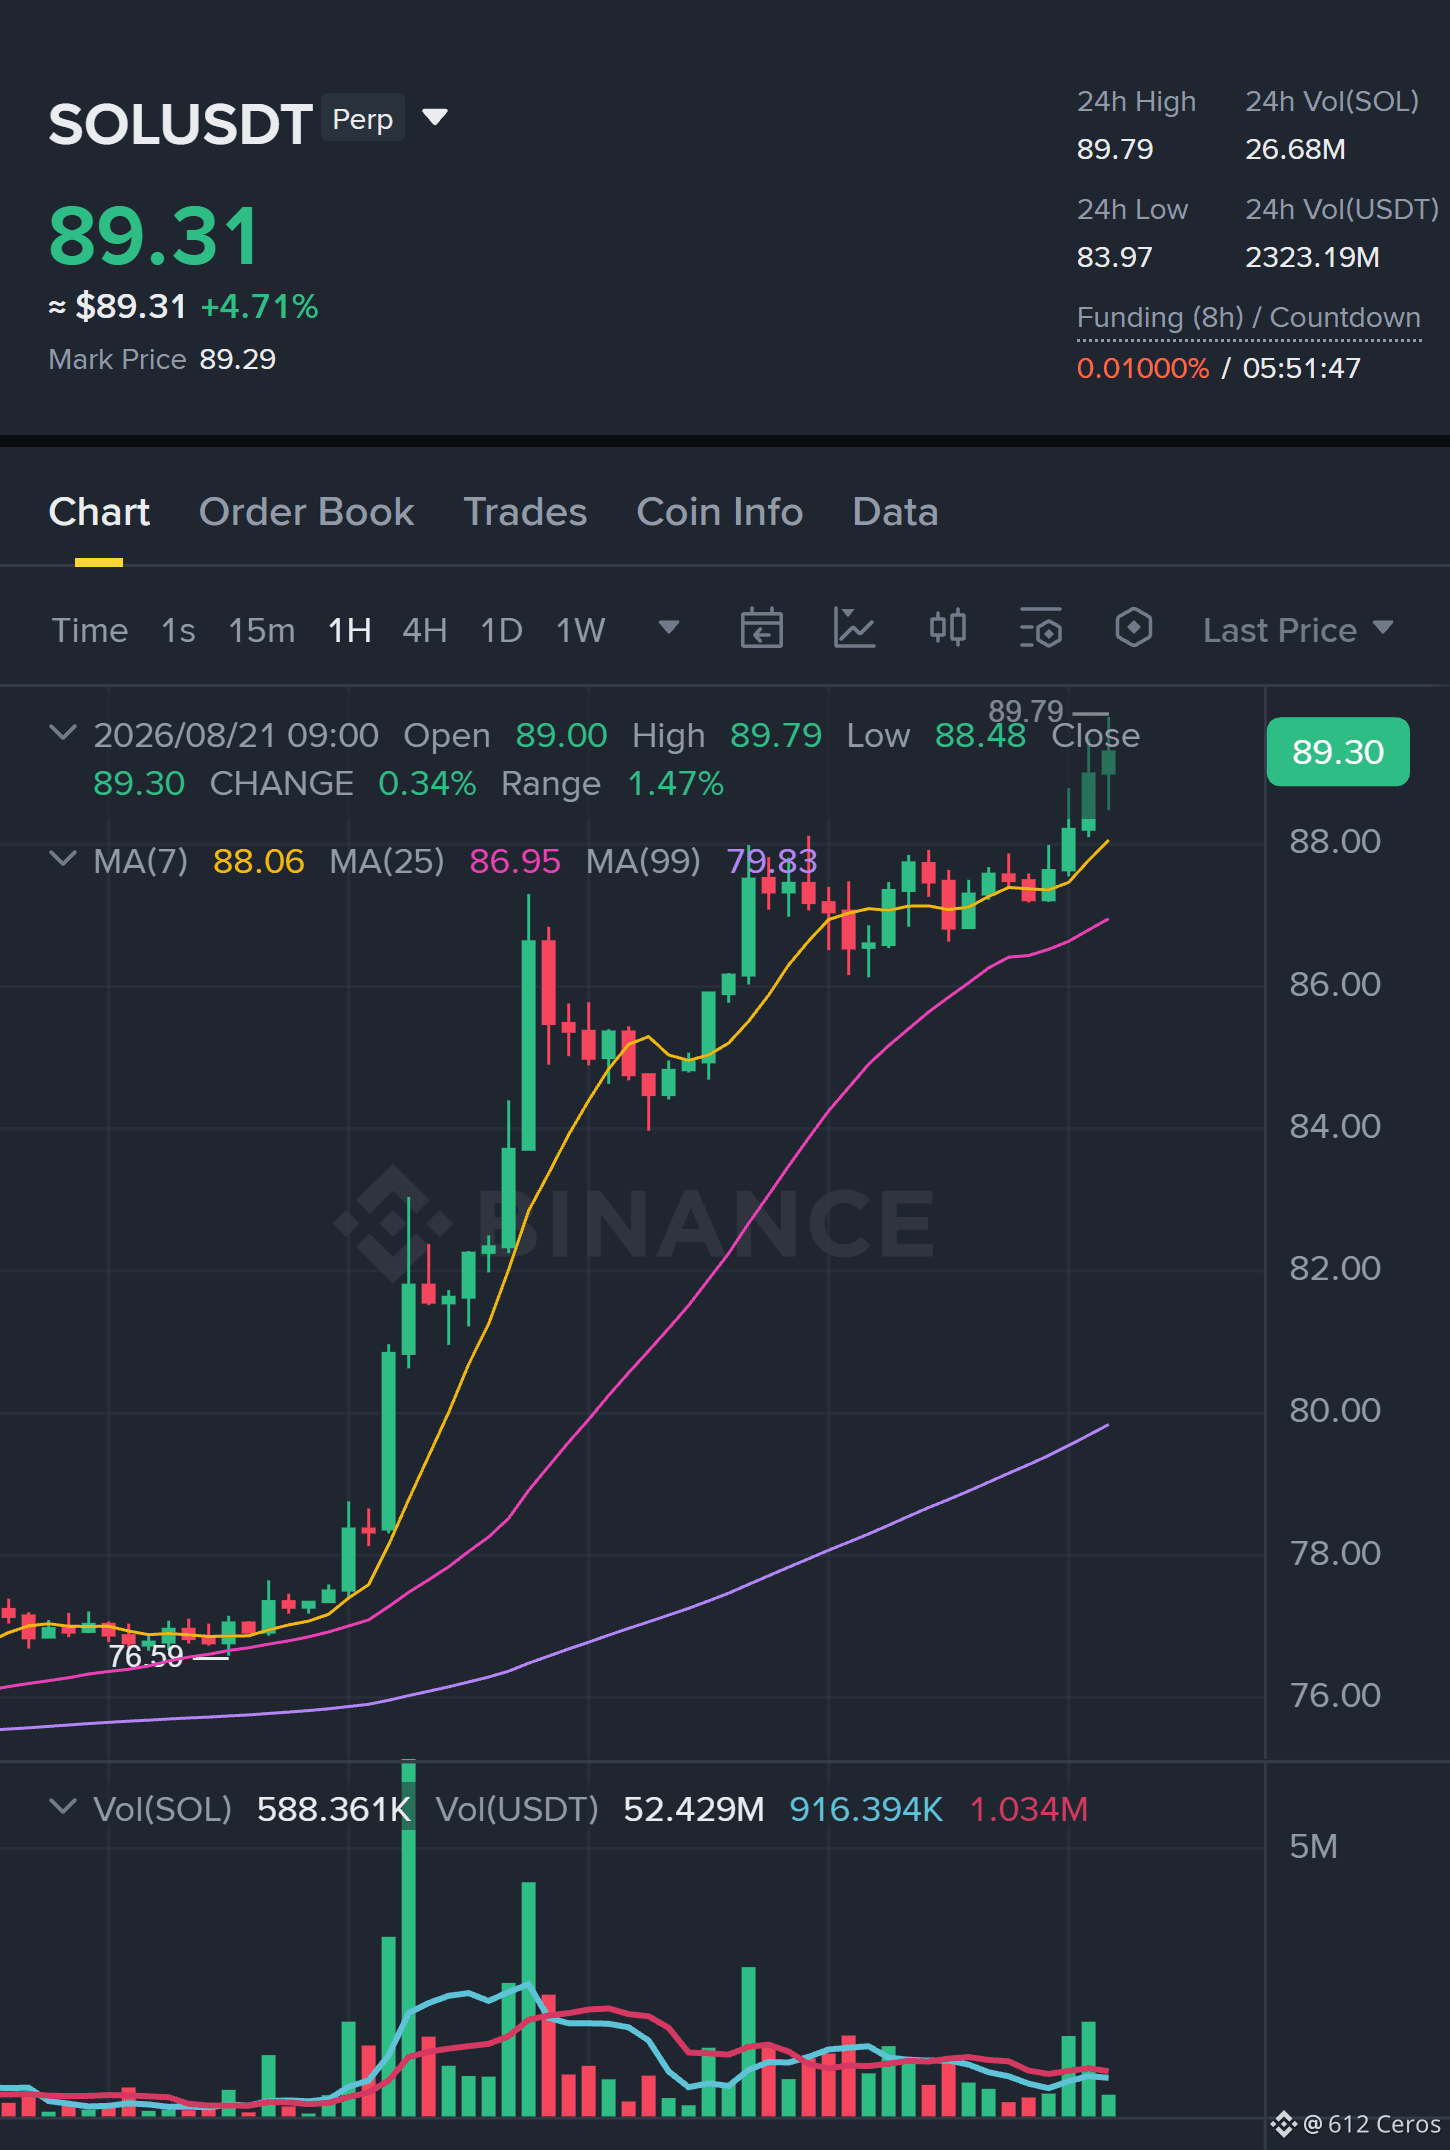Switch to the Chart tab
Screen dimensions: 1450x2150
99,512
